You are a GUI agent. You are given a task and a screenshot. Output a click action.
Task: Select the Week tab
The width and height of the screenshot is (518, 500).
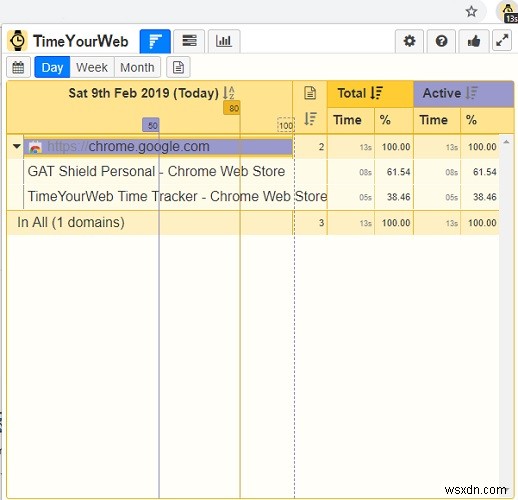click(x=92, y=67)
